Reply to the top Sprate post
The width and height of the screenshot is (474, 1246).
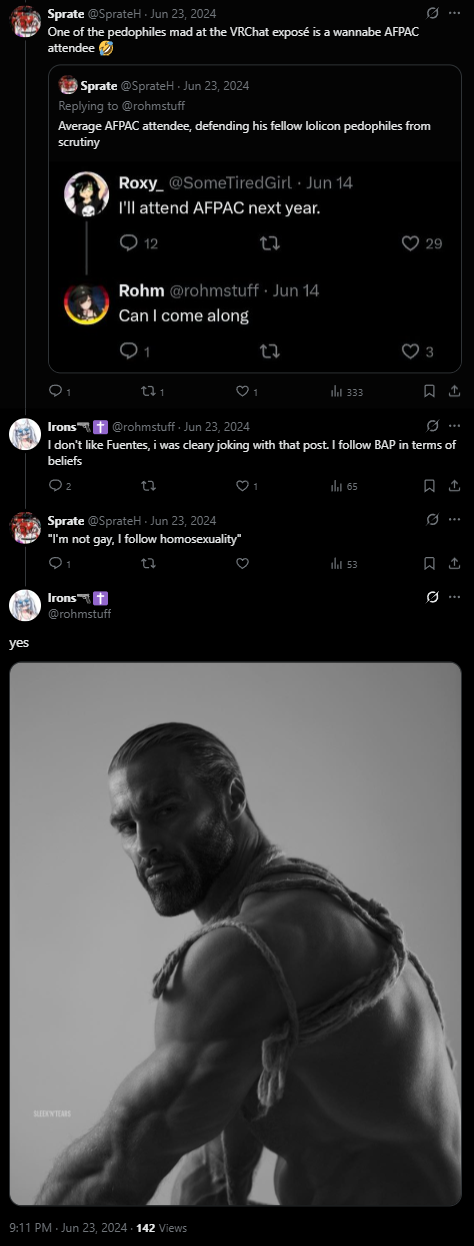(x=59, y=392)
